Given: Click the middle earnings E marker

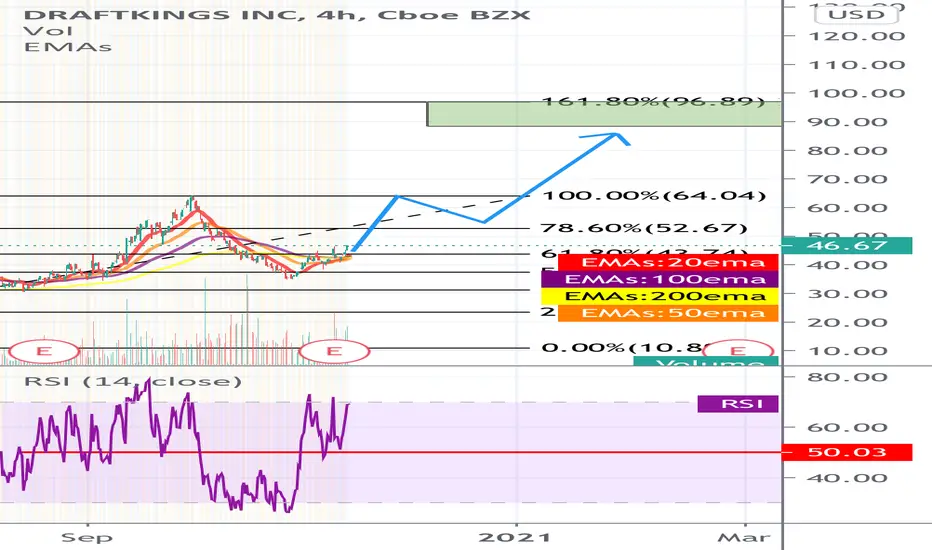Looking at the screenshot, I should coord(334,351).
